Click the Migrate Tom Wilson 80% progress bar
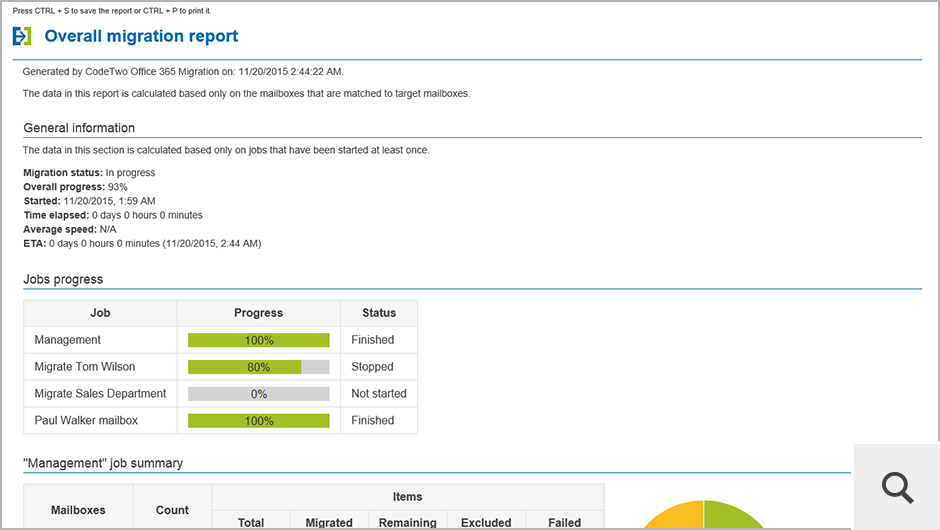This screenshot has height=530, width=940. 258,367
